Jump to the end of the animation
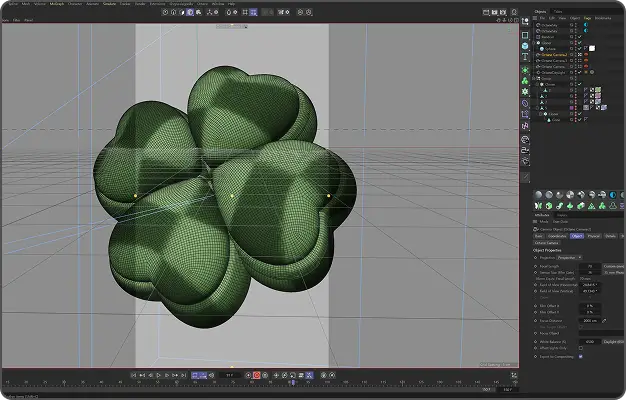Image resolution: width=626 pixels, height=400 pixels. point(183,375)
